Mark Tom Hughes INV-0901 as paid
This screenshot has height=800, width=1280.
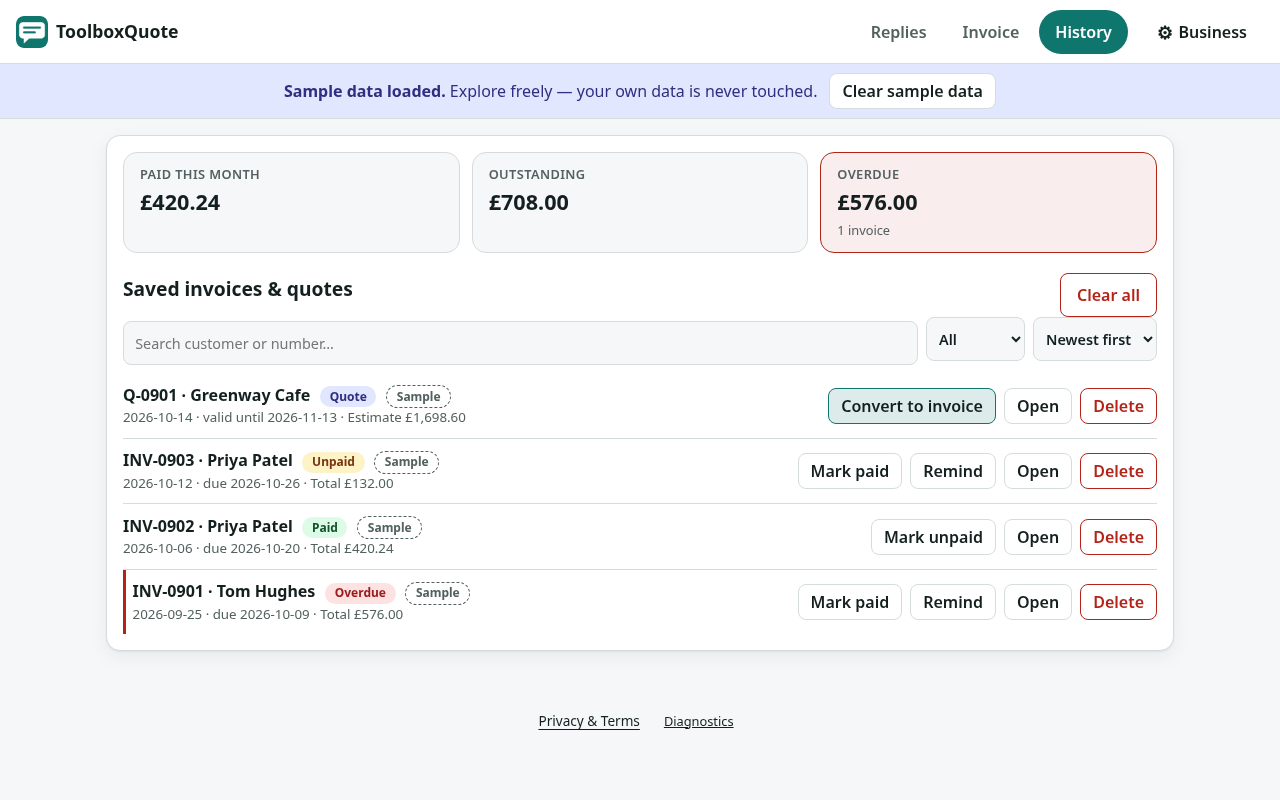click(x=850, y=602)
